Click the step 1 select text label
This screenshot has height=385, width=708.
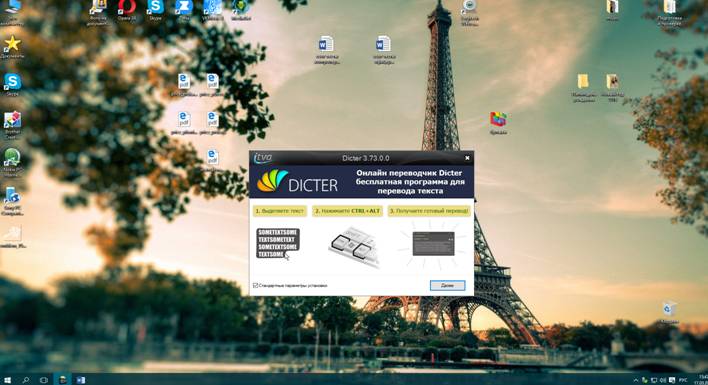point(279,211)
